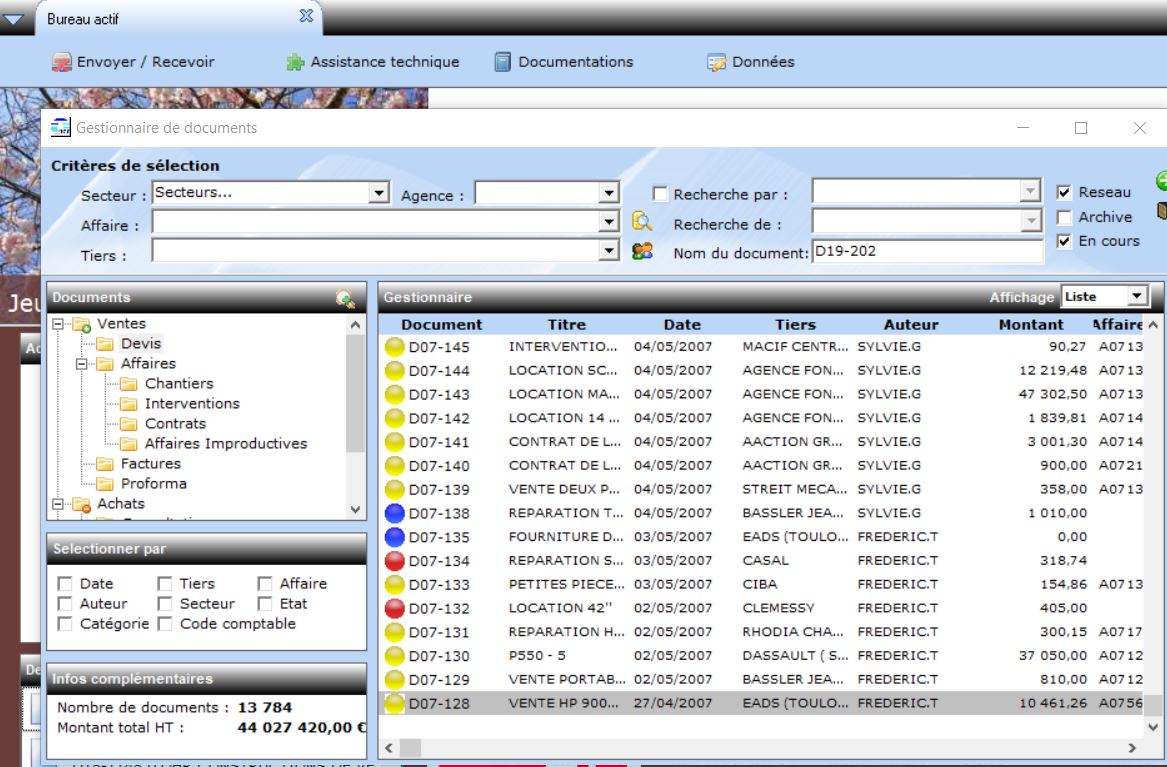Click the red status ball for D07-134
1167x767 pixels.
(395, 561)
